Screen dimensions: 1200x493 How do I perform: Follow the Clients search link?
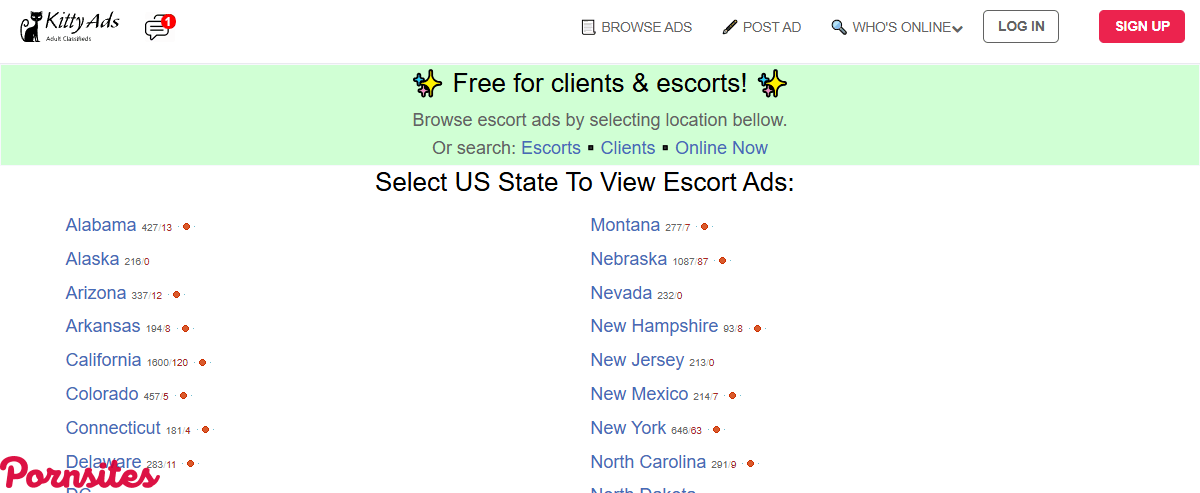tap(628, 148)
